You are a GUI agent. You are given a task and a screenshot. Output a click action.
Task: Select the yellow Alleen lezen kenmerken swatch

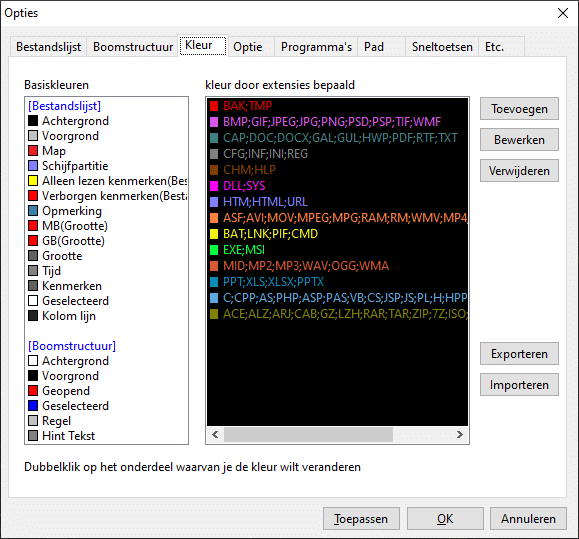click(x=33, y=181)
